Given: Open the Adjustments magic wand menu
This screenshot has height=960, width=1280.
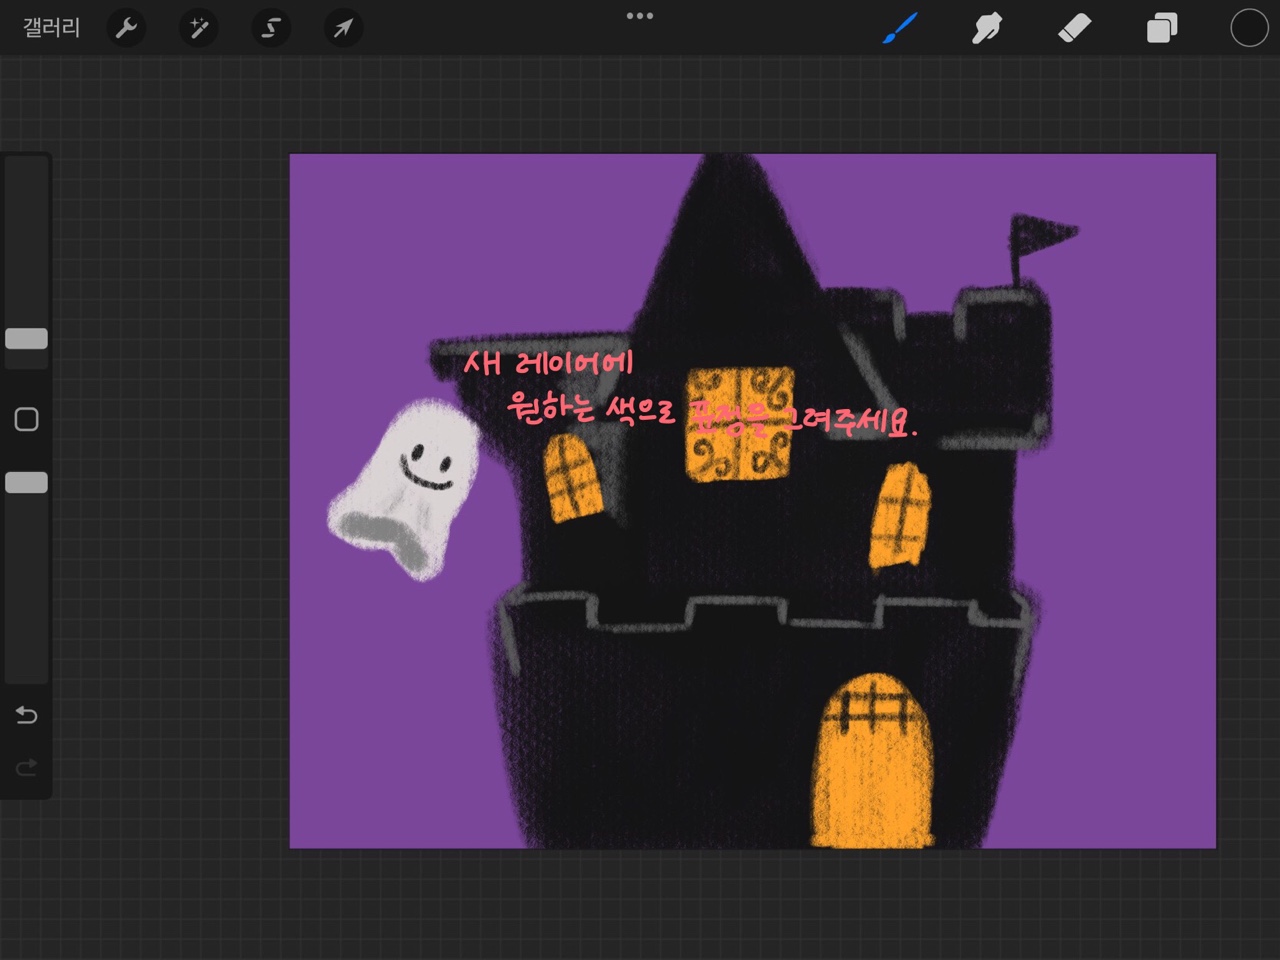Looking at the screenshot, I should click(198, 28).
